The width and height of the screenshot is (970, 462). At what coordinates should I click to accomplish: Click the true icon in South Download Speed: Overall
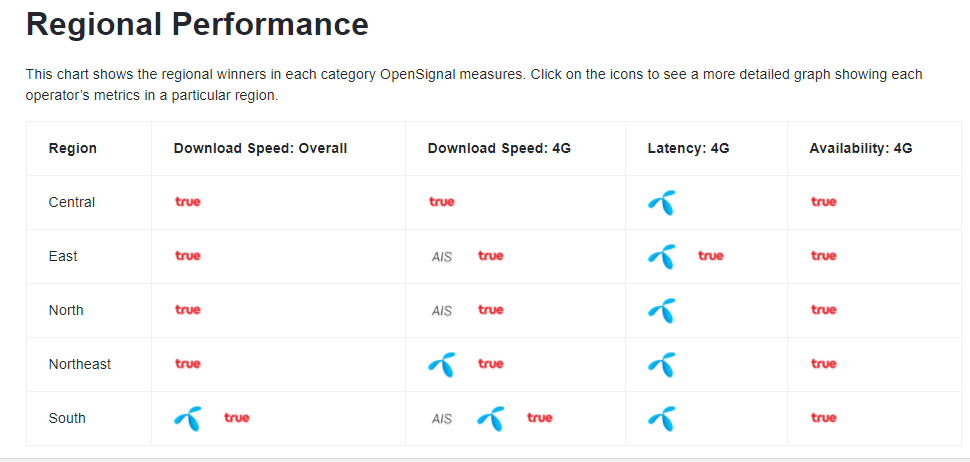tap(237, 417)
